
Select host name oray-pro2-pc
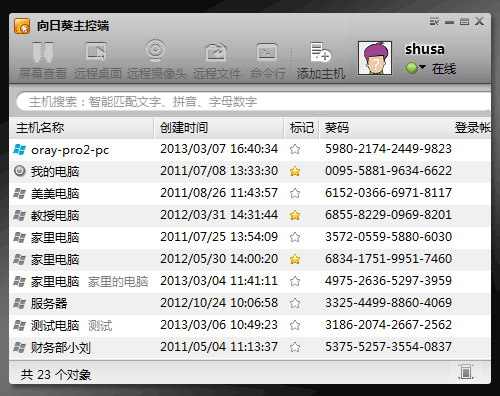(x=70, y=150)
